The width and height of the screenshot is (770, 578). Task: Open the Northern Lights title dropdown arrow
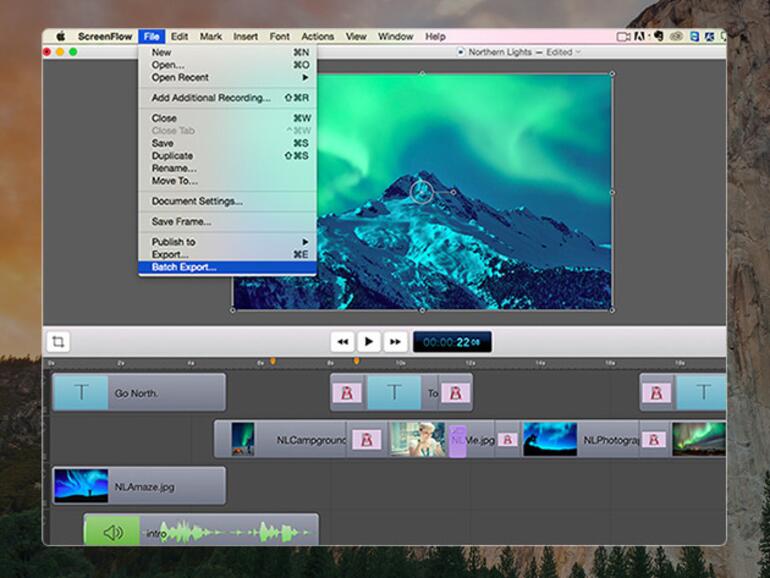[x=578, y=52]
